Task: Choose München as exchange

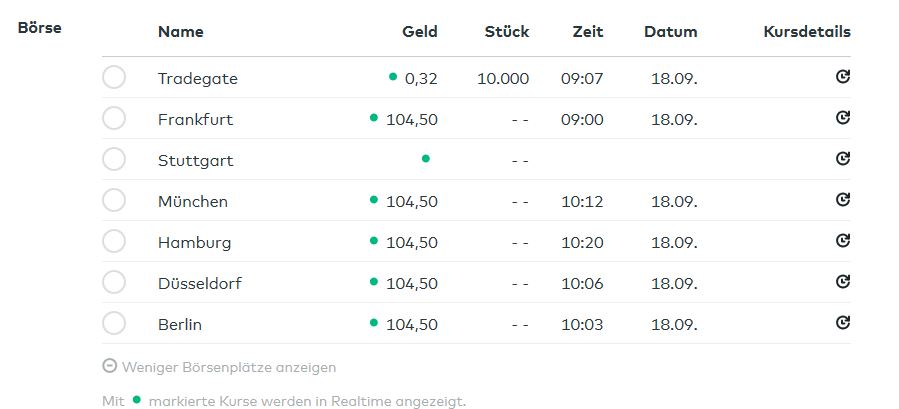Action: pyautogui.click(x=114, y=200)
